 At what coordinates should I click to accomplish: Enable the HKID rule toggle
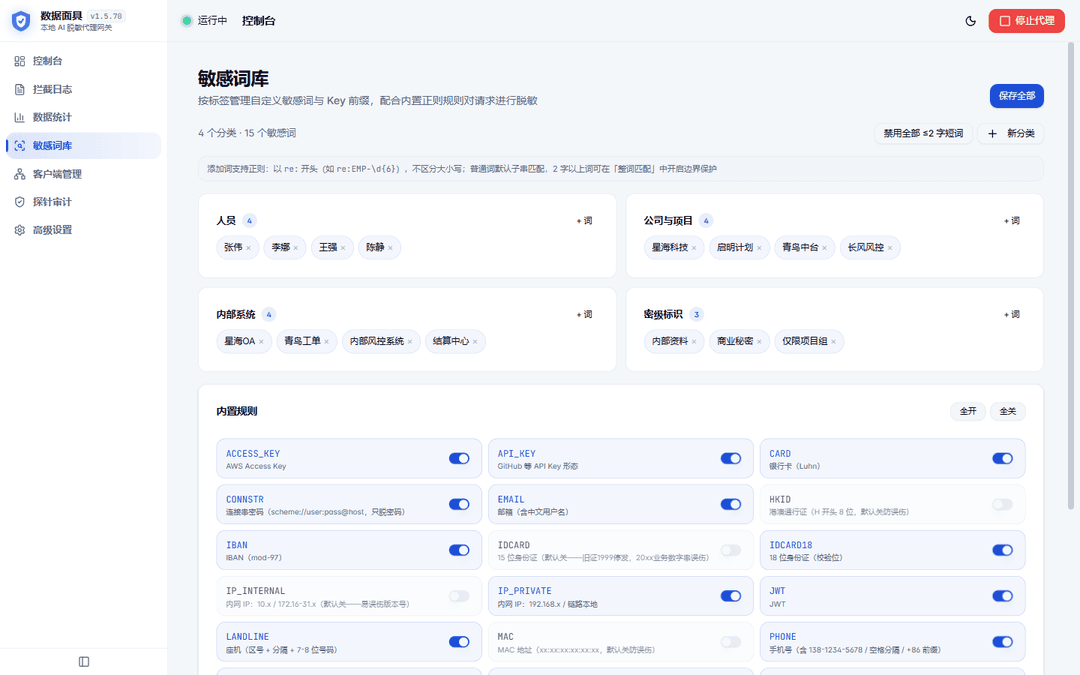(1003, 504)
